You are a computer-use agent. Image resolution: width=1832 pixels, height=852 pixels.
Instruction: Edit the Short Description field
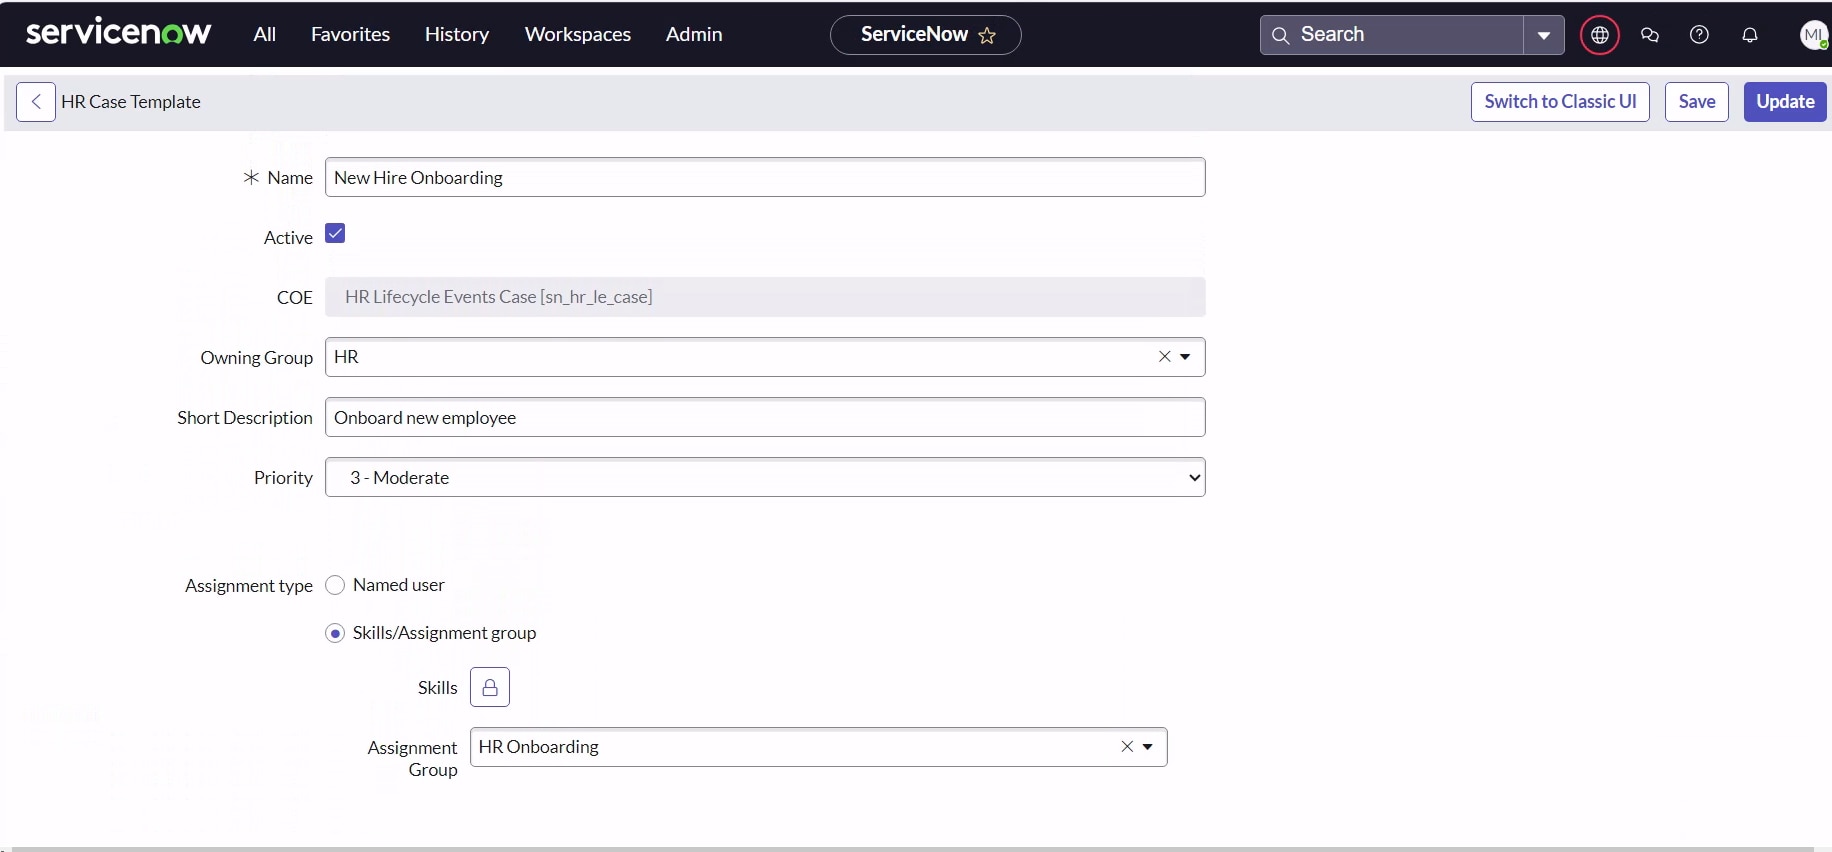pos(765,417)
